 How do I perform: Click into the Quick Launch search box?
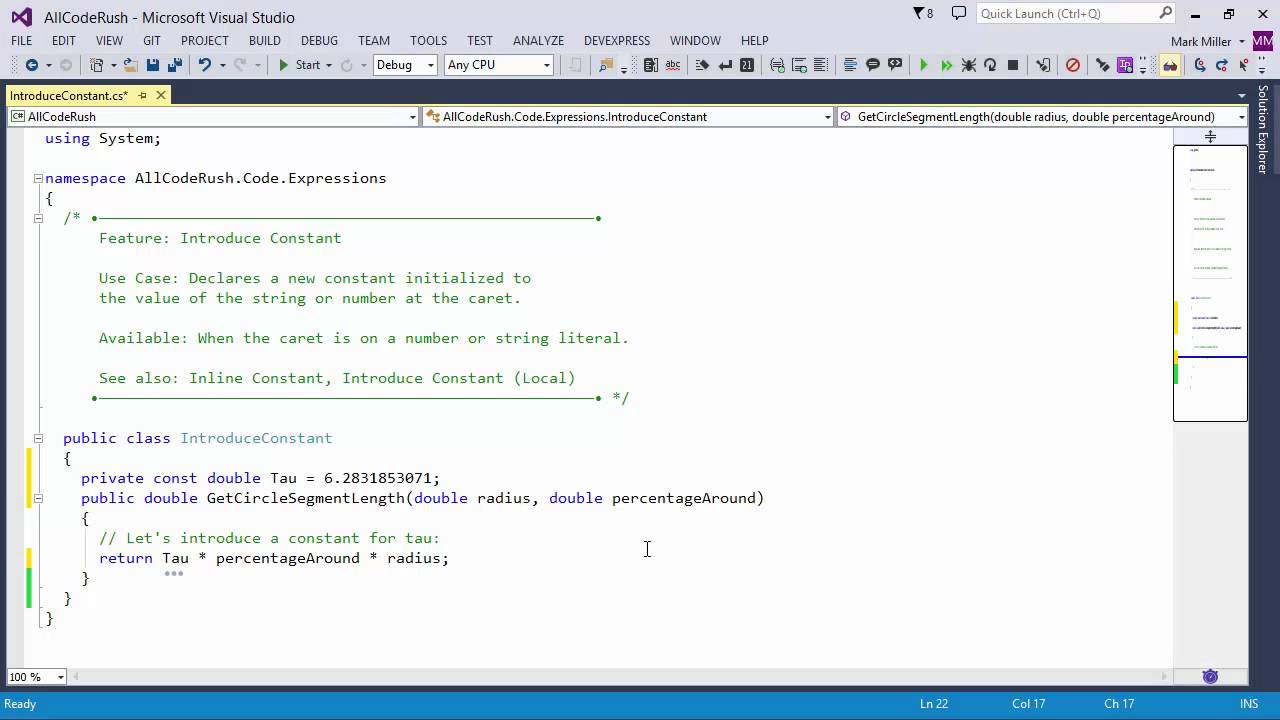click(1067, 13)
